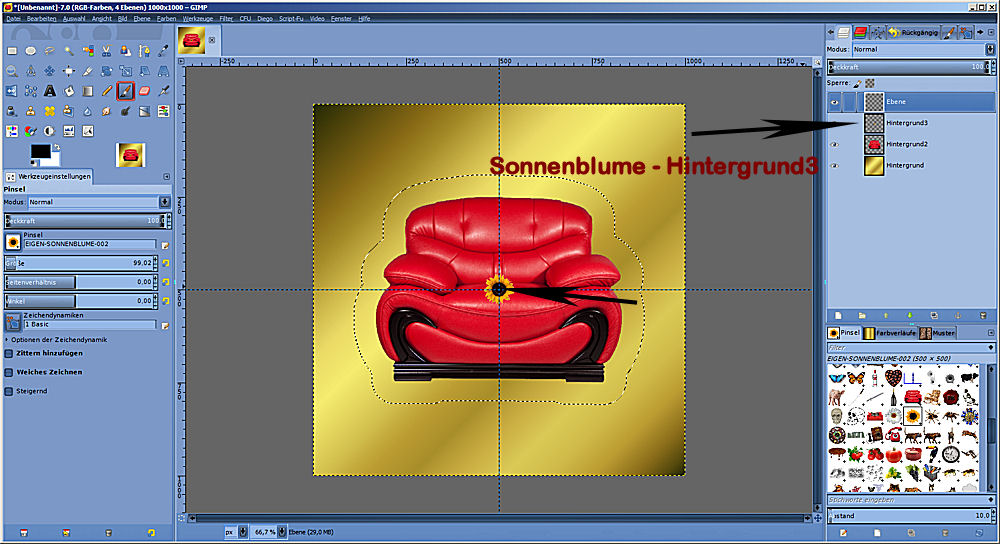Click the brush preview in tool options
Viewport: 1000px width, 544px height.
pos(13,242)
